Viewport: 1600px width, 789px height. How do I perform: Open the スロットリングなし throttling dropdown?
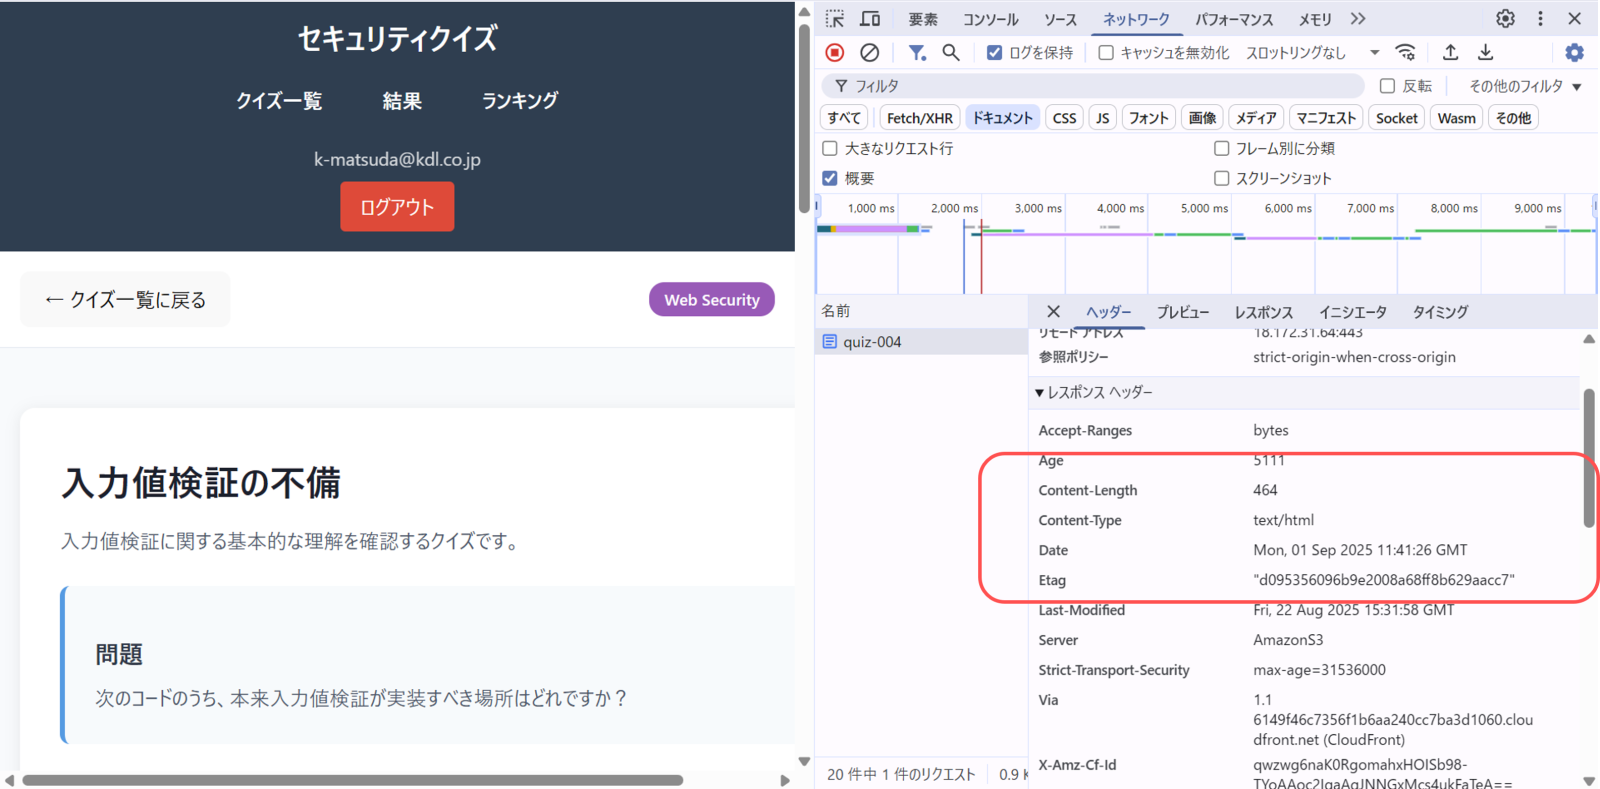pos(1312,53)
